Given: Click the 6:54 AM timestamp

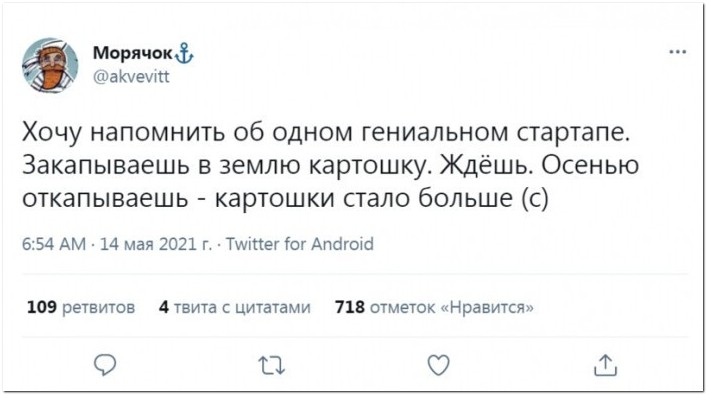Looking at the screenshot, I should point(54,244).
